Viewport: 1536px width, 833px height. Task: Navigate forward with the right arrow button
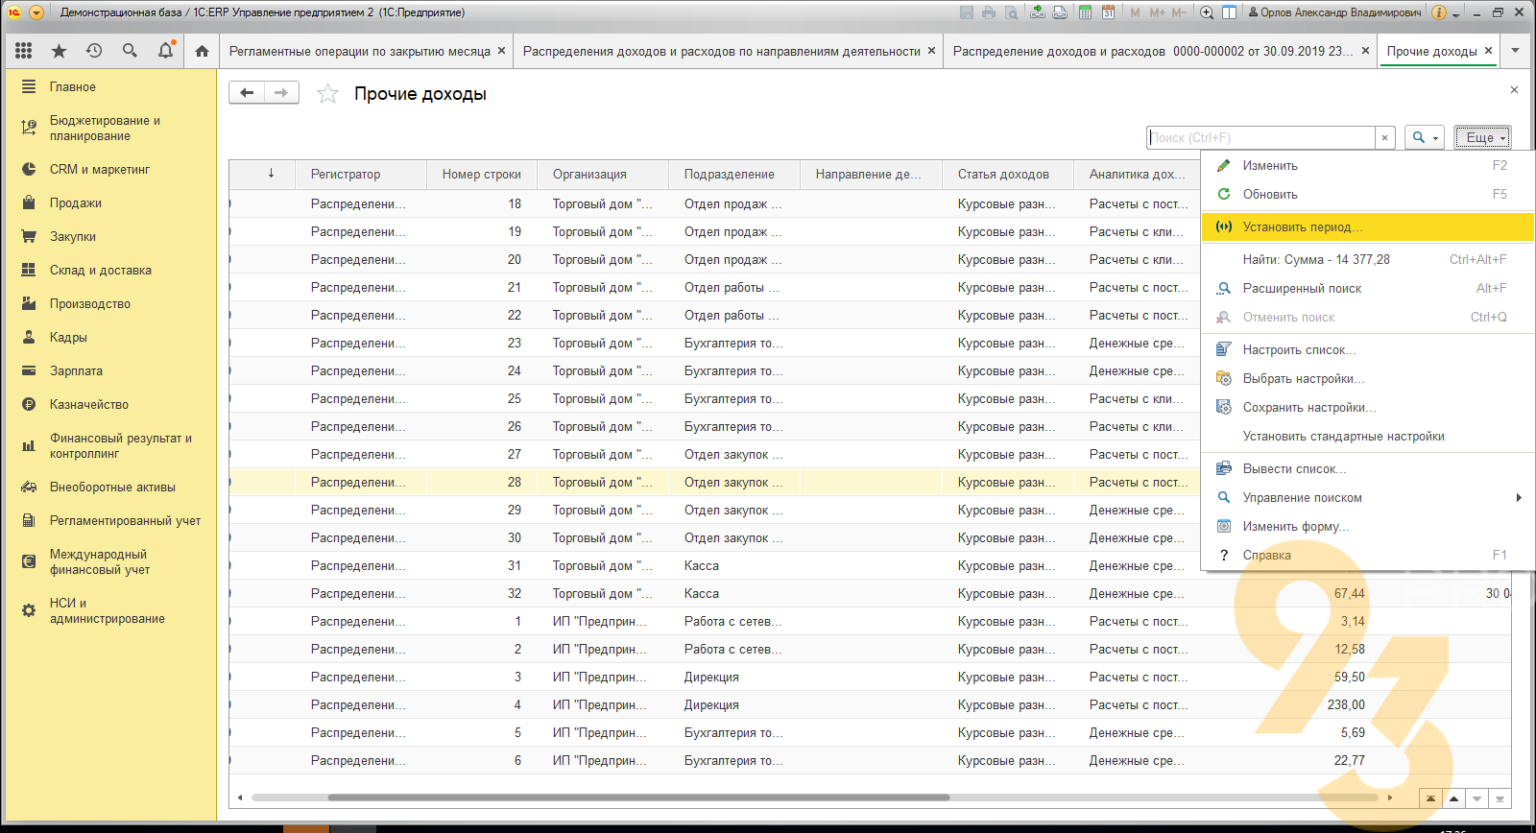point(281,93)
